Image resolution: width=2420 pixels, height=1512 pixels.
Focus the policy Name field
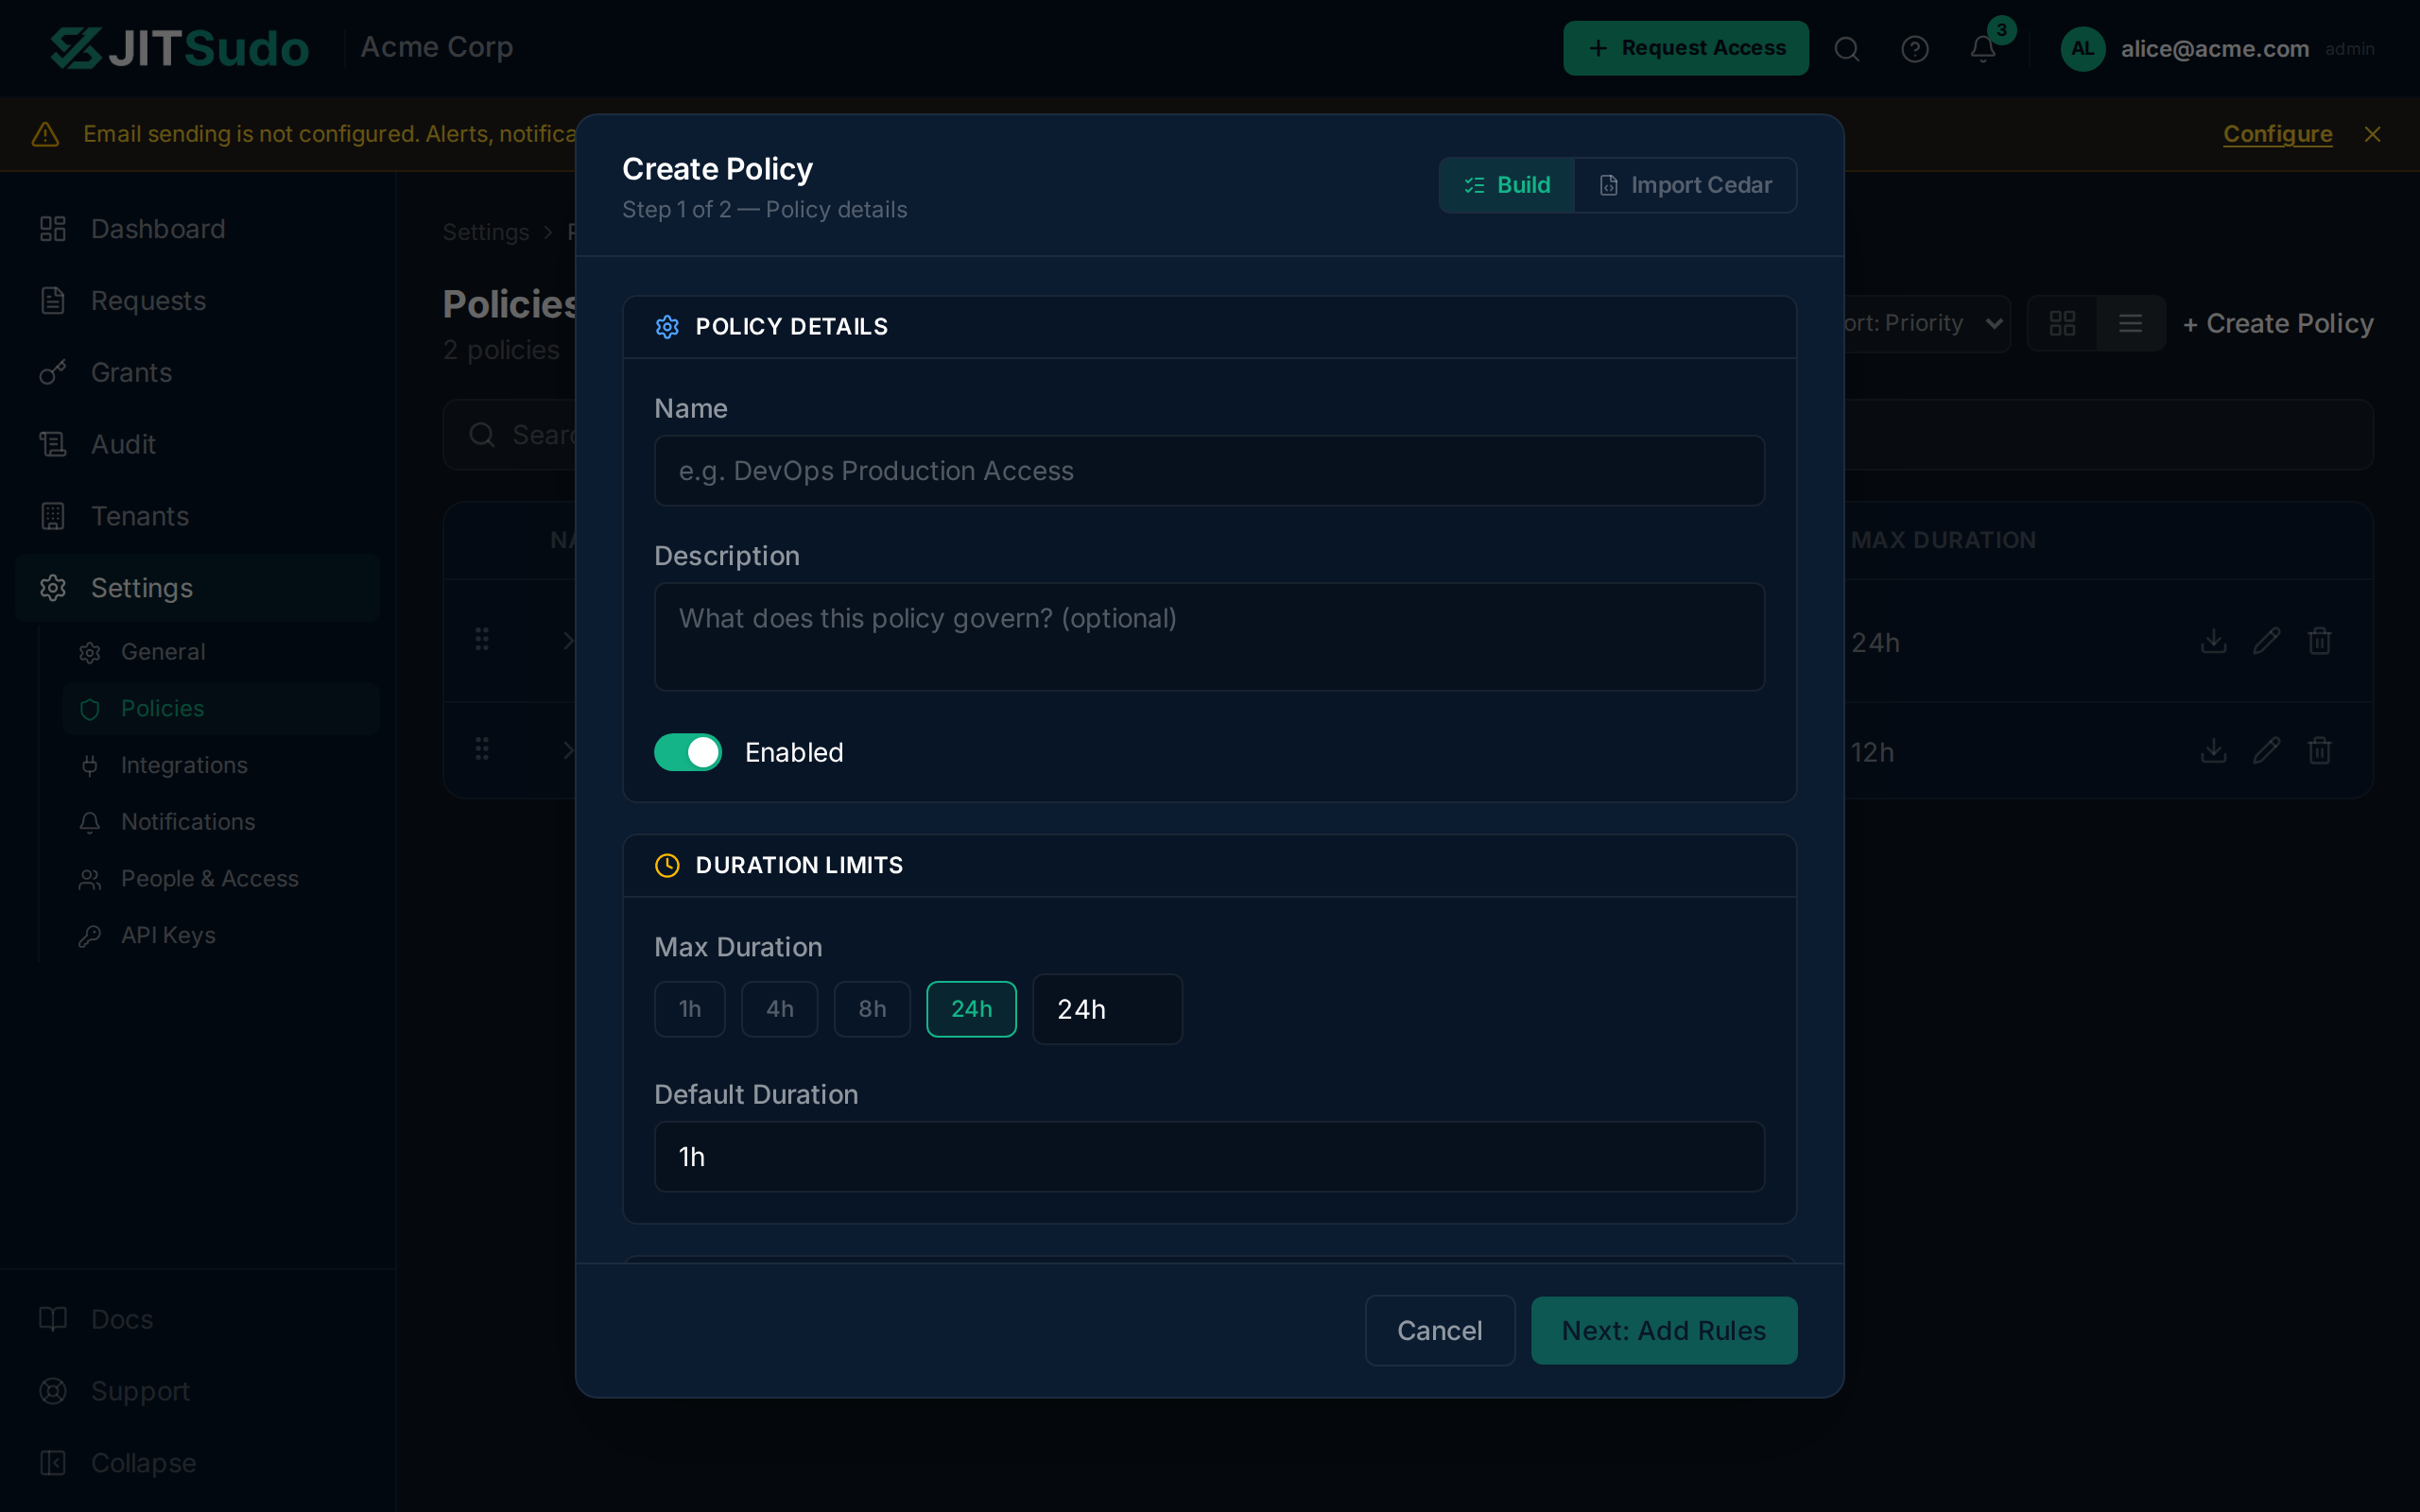point(1209,471)
